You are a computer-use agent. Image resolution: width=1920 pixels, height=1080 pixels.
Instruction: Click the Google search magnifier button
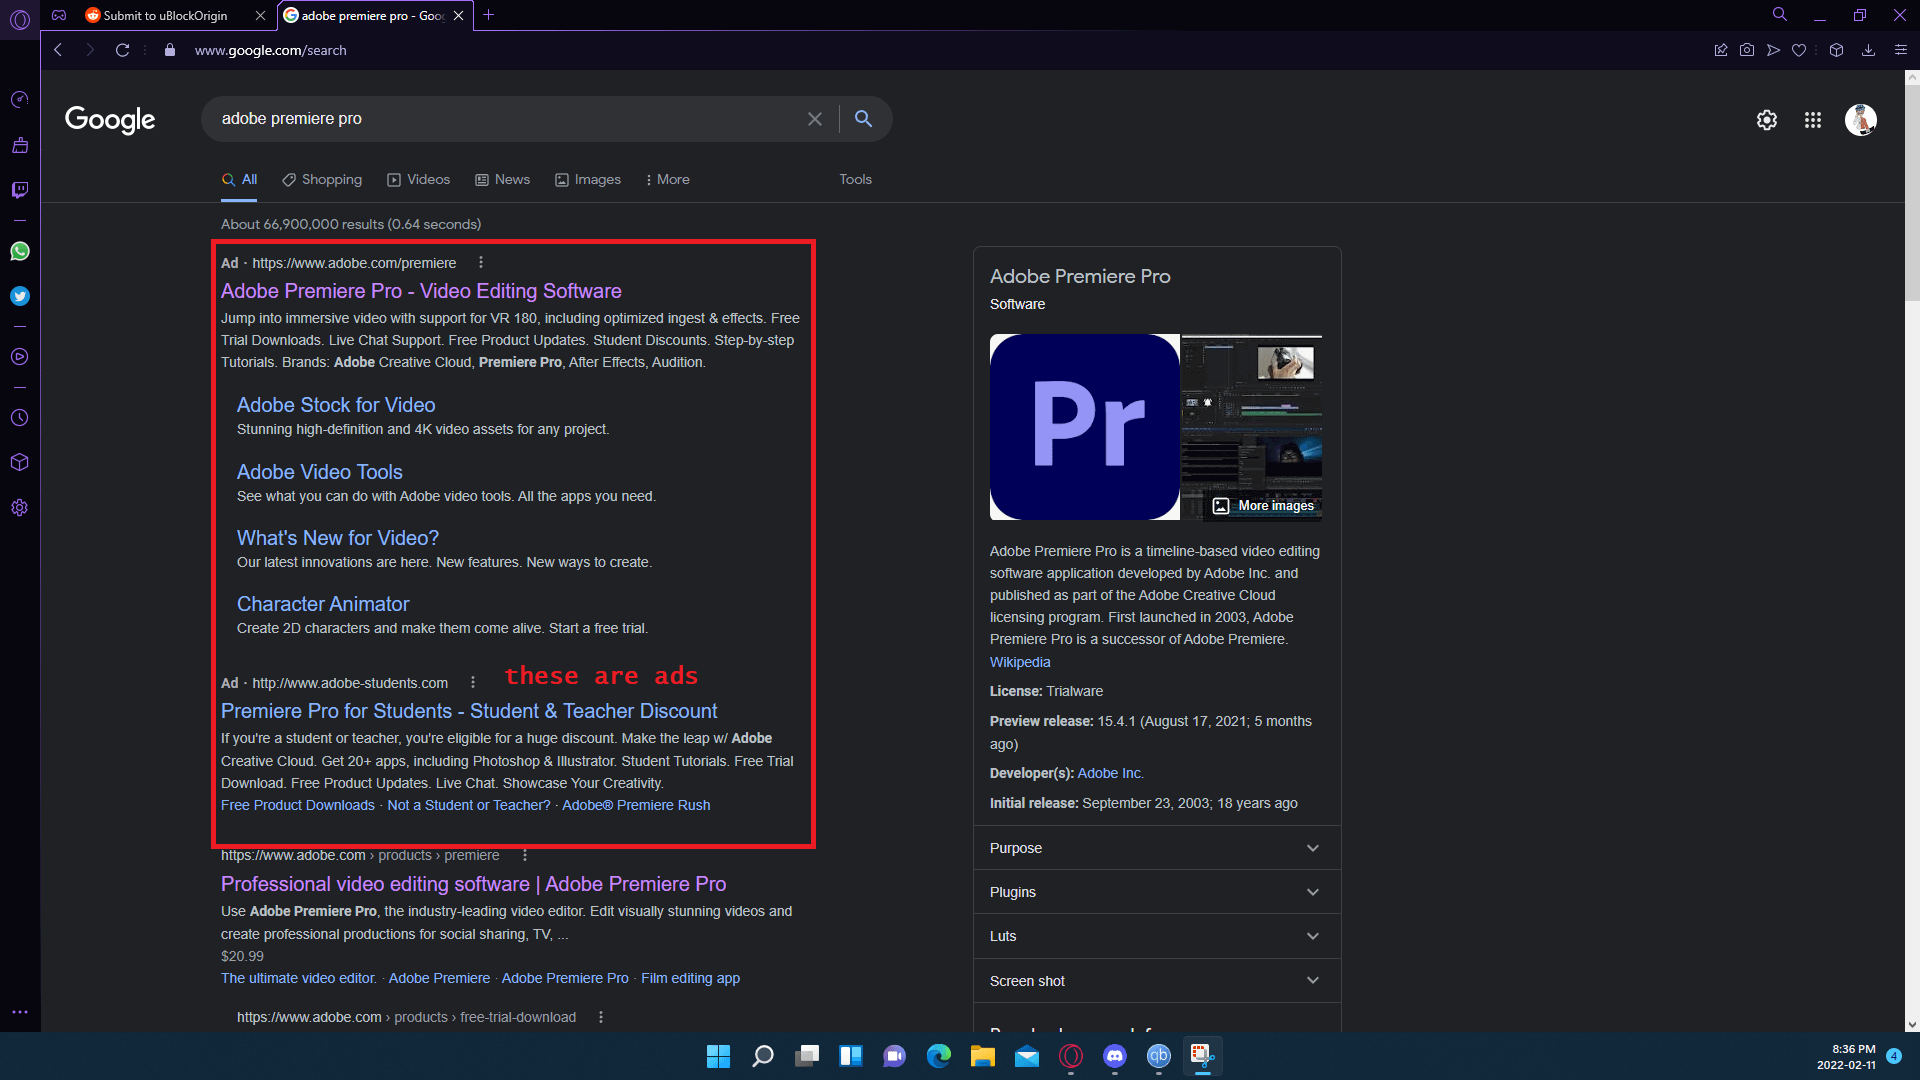click(x=863, y=119)
